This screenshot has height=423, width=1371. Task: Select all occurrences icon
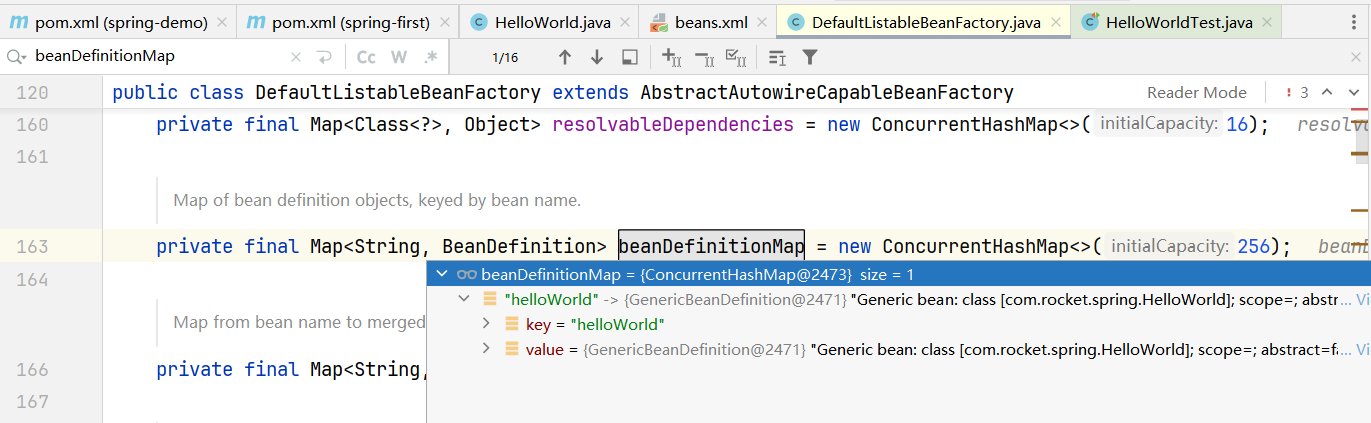pyautogui.click(x=736, y=57)
